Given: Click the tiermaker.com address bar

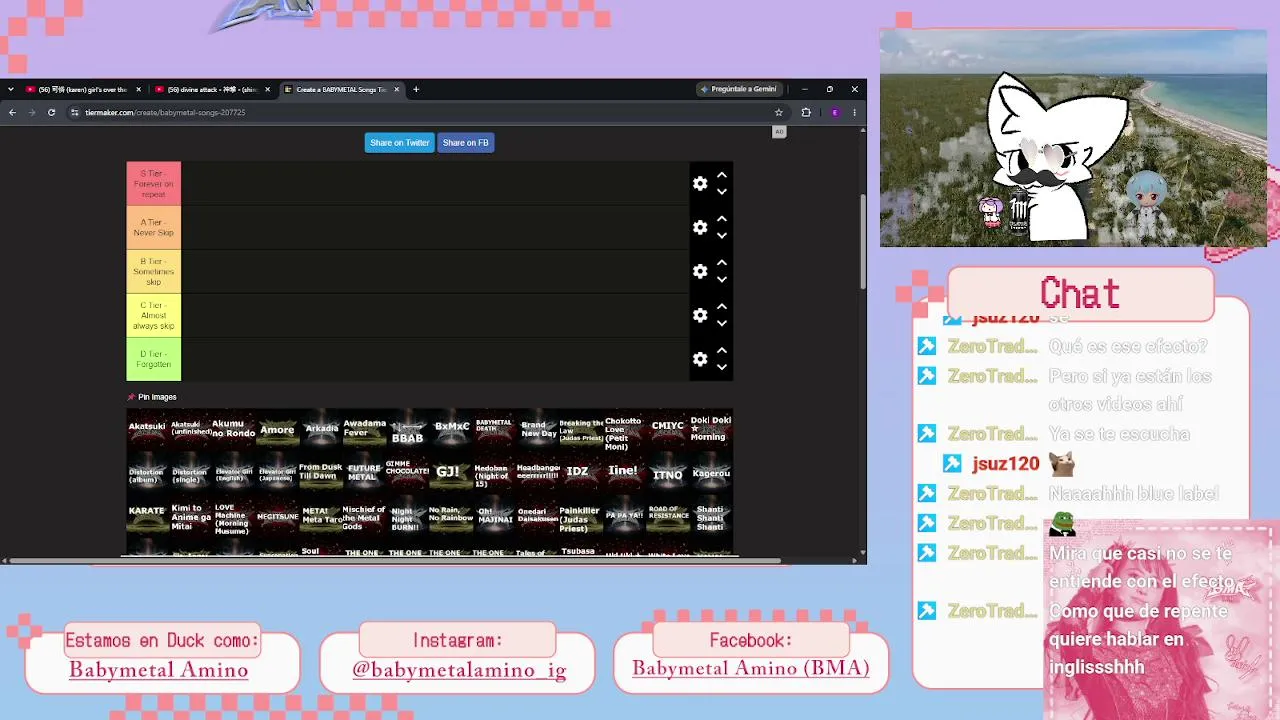Looking at the screenshot, I should point(420,113).
